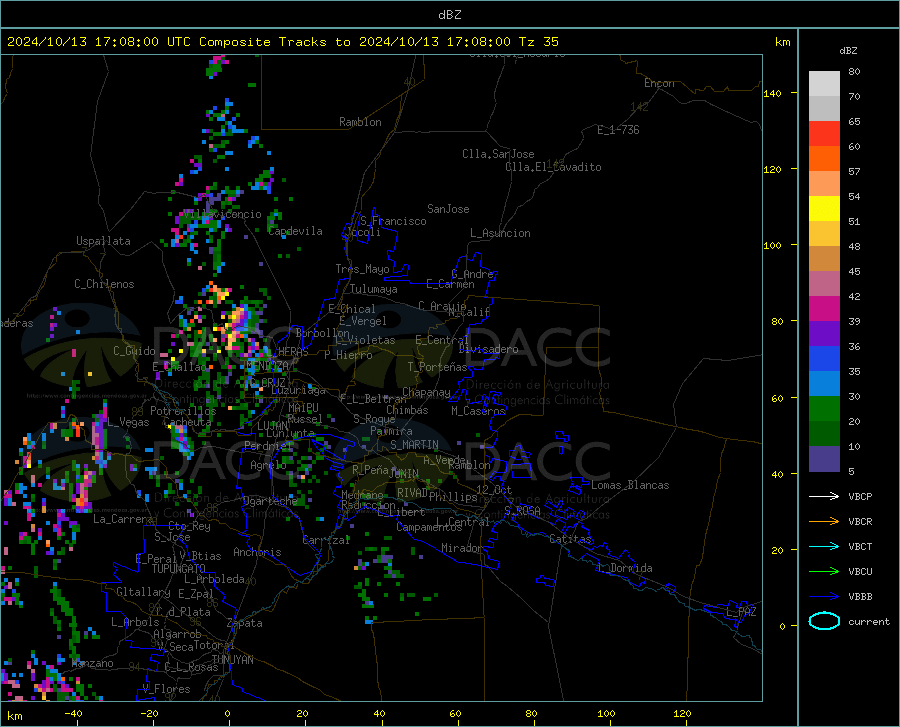This screenshot has width=900, height=727.
Task: Click the 'Capdevila' map label
Action: click(295, 231)
